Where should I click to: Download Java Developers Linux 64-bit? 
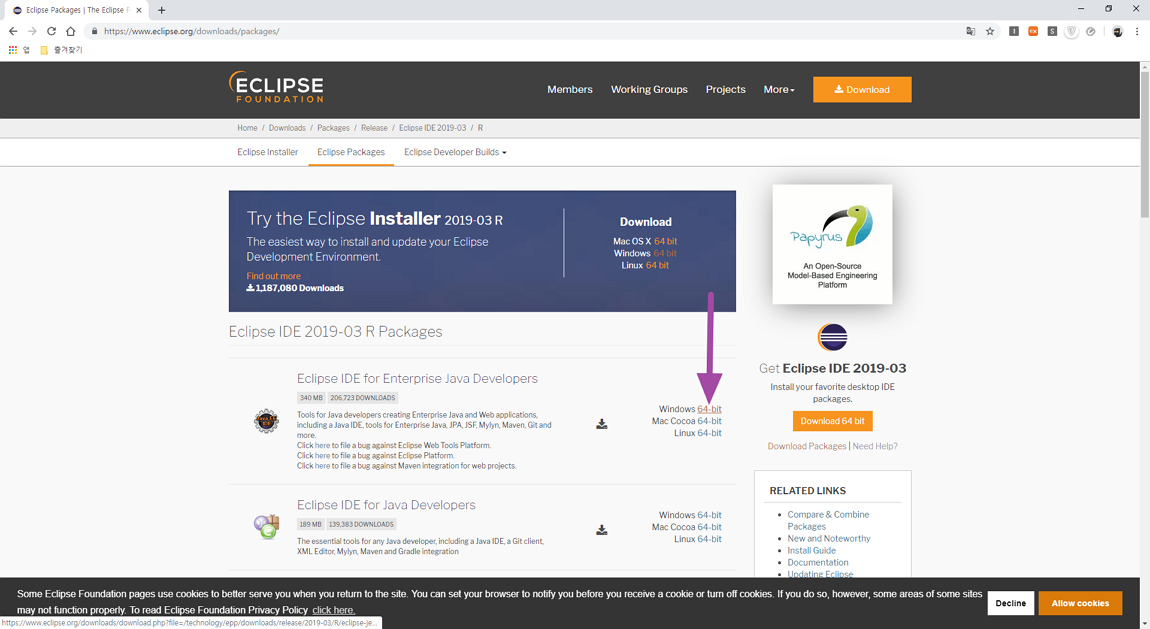pos(709,539)
